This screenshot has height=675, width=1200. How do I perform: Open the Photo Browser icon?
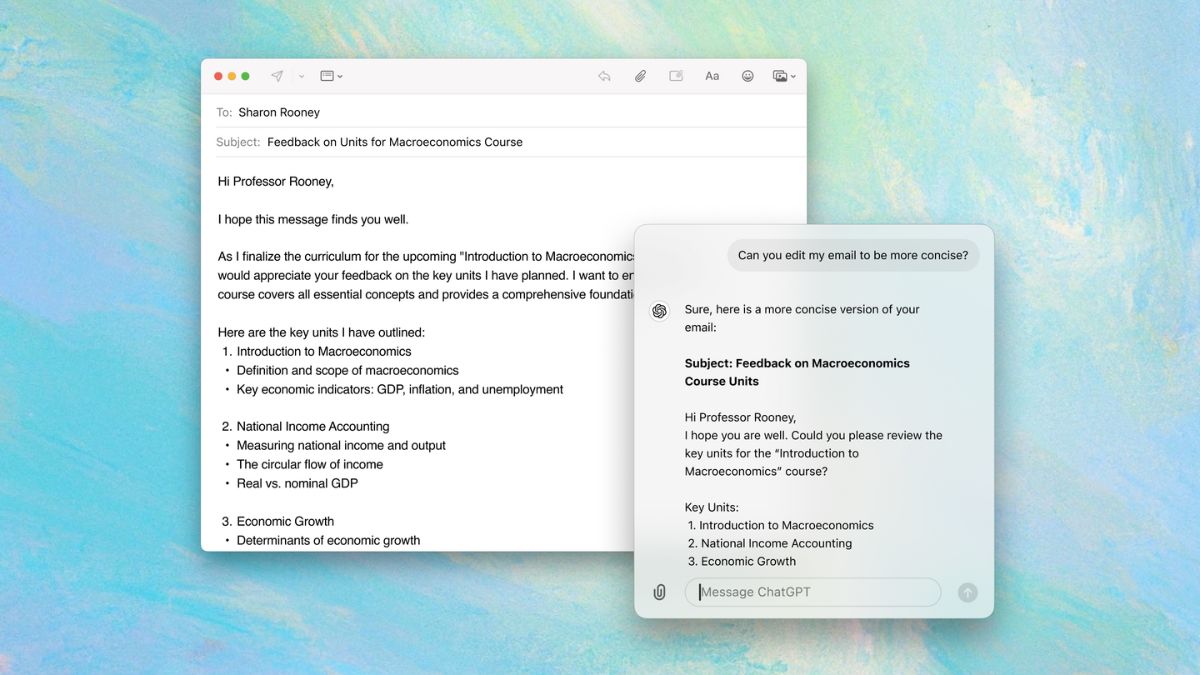[x=778, y=75]
